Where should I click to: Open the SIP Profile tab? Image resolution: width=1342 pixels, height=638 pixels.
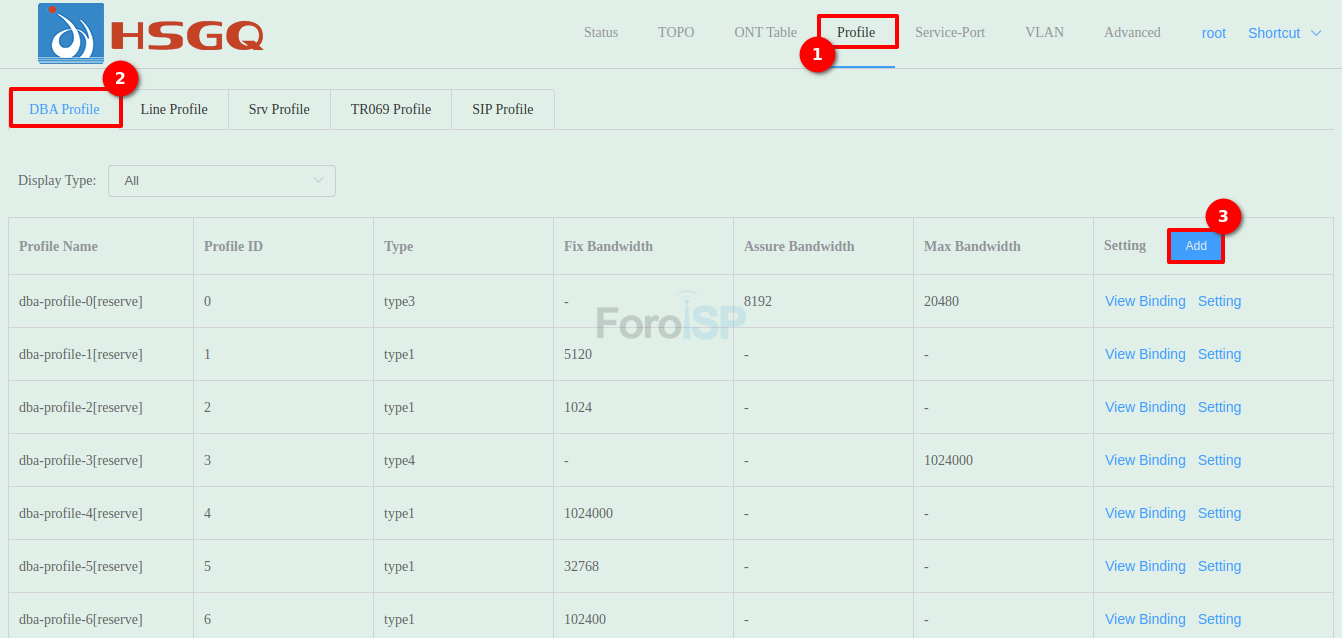click(502, 109)
